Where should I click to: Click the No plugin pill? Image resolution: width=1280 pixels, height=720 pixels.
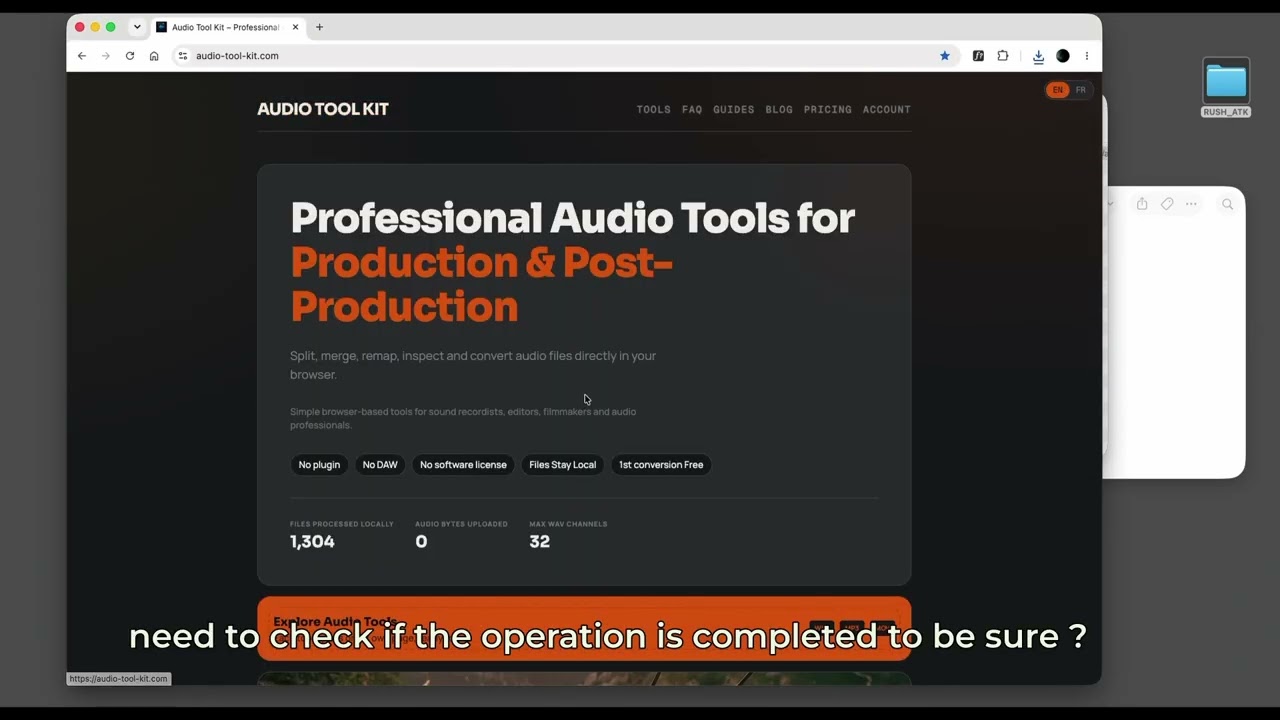[319, 465]
